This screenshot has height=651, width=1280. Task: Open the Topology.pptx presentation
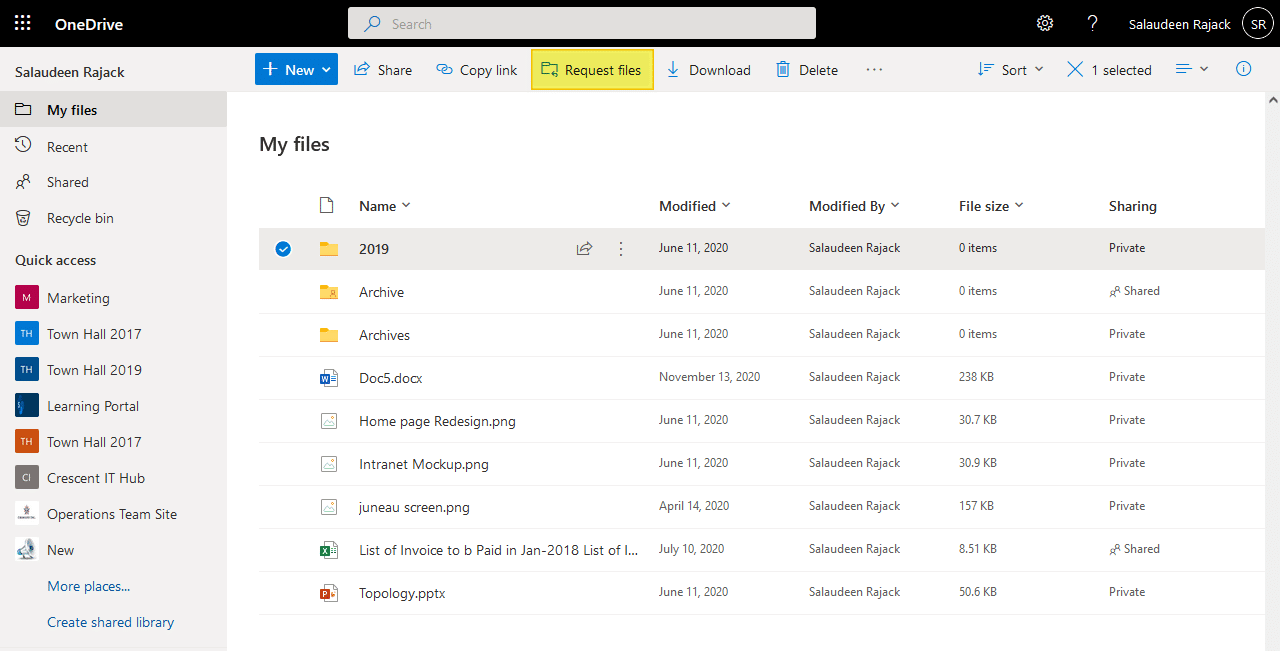[x=401, y=592]
